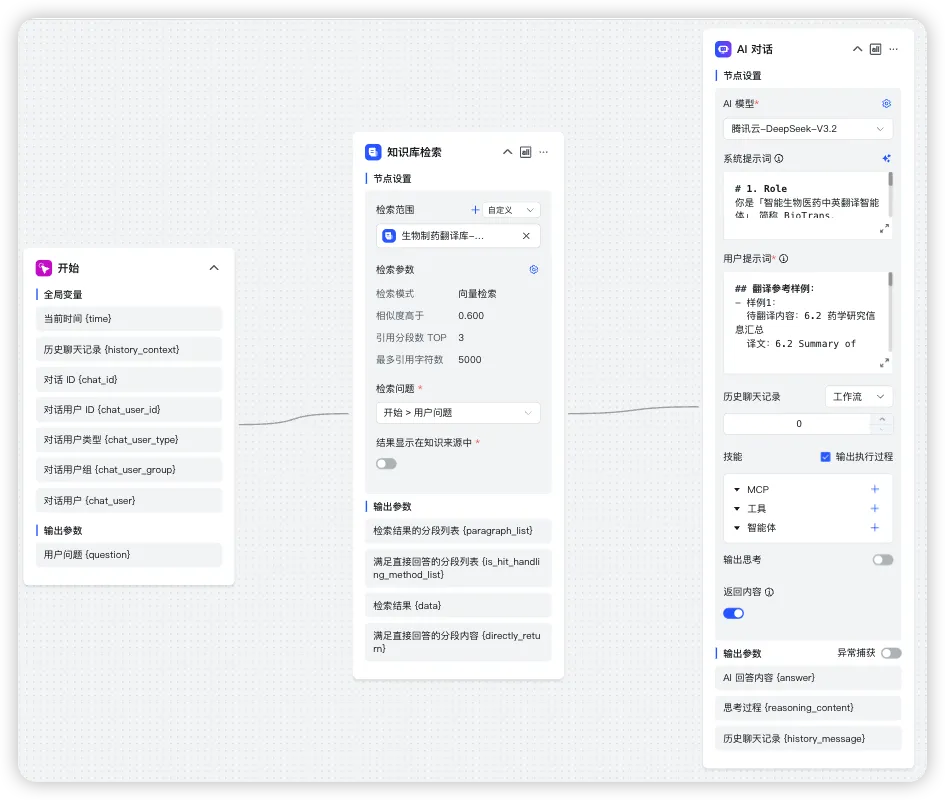
Task: Click AI 回答内容 {answer} output
Action: (808, 678)
